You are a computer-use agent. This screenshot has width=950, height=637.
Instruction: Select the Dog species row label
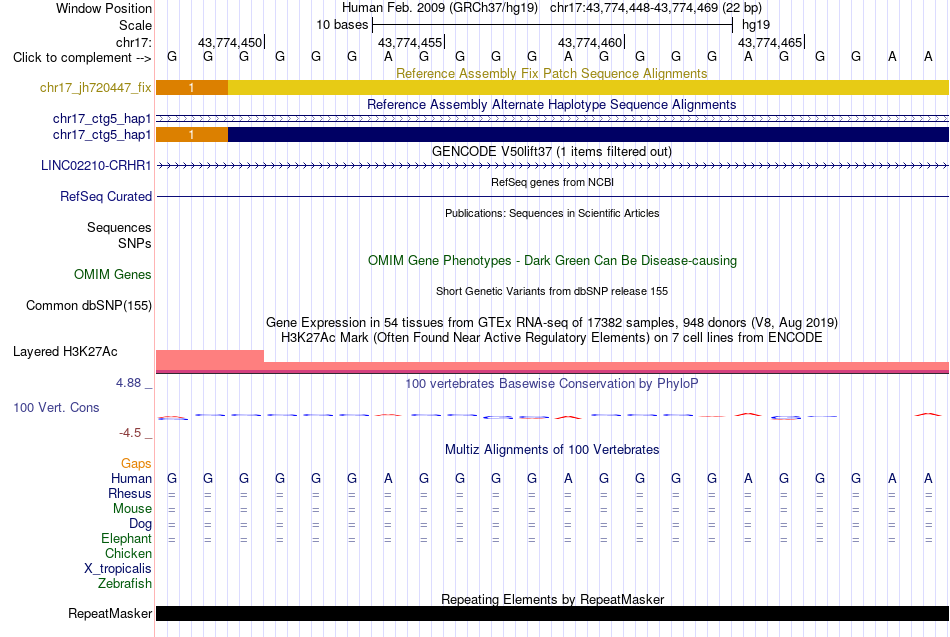140,524
